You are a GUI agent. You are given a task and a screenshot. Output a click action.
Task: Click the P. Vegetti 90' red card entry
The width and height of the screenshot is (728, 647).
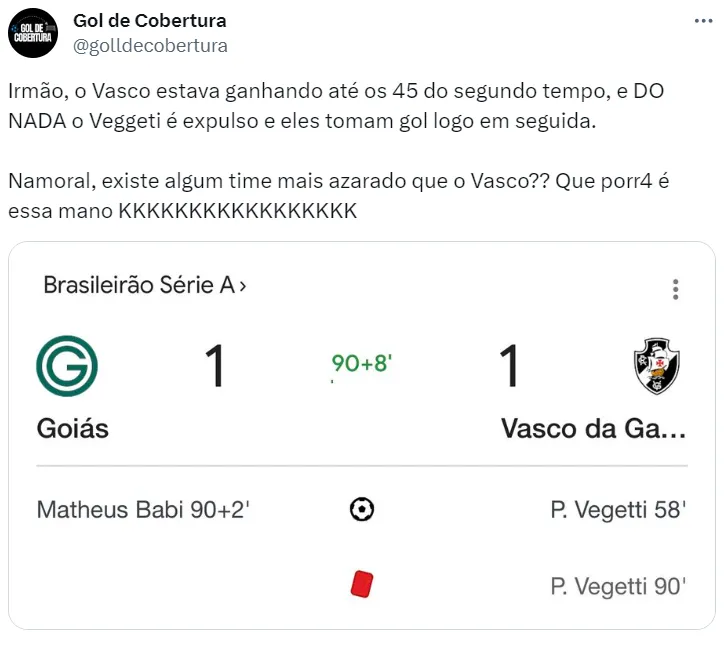tap(618, 586)
